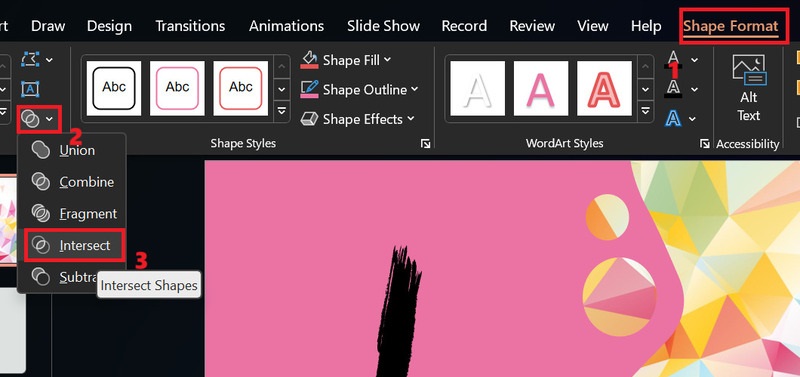Click the Shape Fill paint bucket icon
Image resolution: width=800 pixels, height=377 pixels.
(x=309, y=60)
